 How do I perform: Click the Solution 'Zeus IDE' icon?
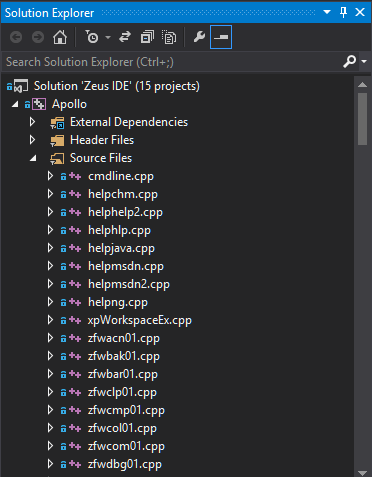(x=21, y=86)
